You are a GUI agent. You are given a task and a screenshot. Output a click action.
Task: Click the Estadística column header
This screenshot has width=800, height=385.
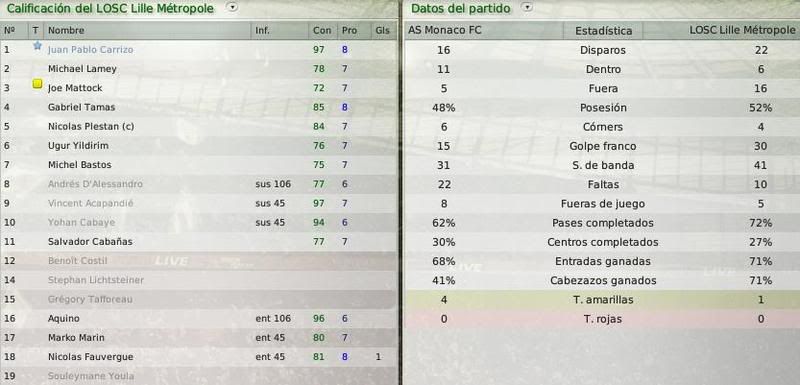(603, 31)
